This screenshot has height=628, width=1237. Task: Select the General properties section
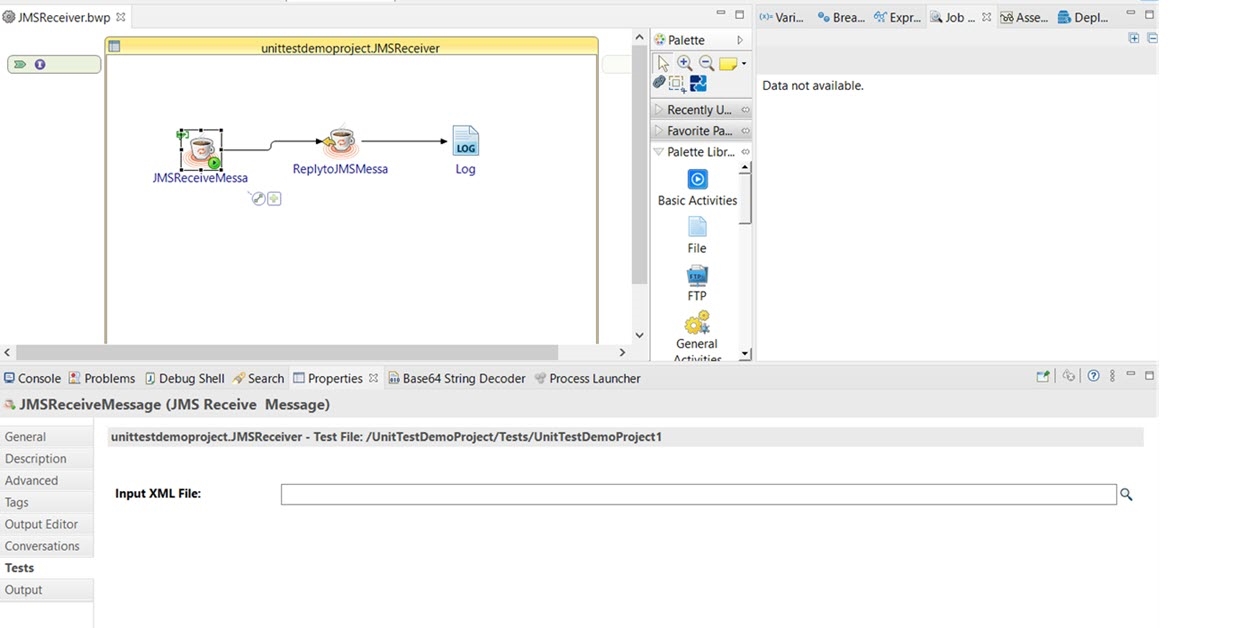(46, 437)
